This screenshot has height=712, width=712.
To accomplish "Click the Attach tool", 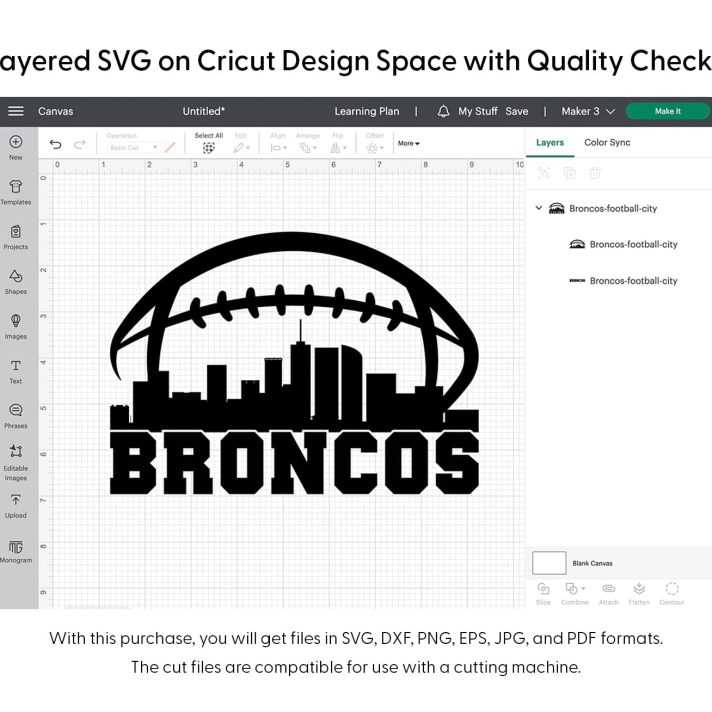I will 608,594.
